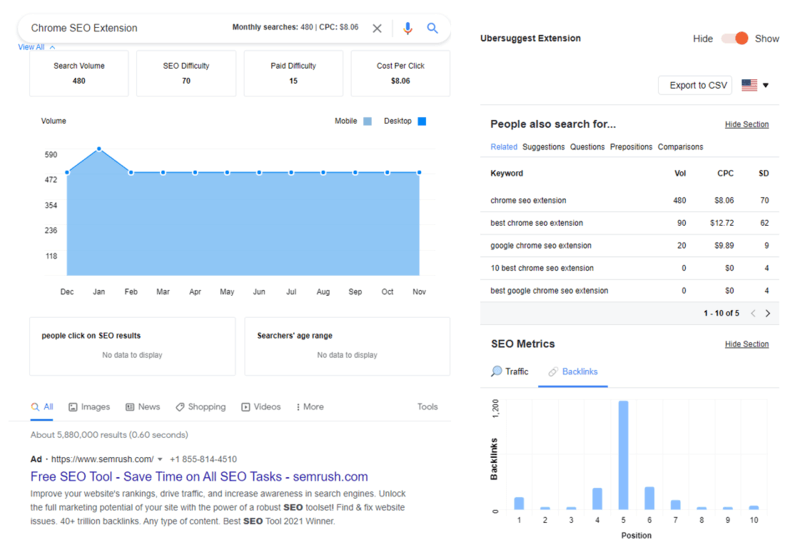Click in the Chrome SEO Extension search field
800x545 pixels.
pyautogui.click(x=120, y=28)
